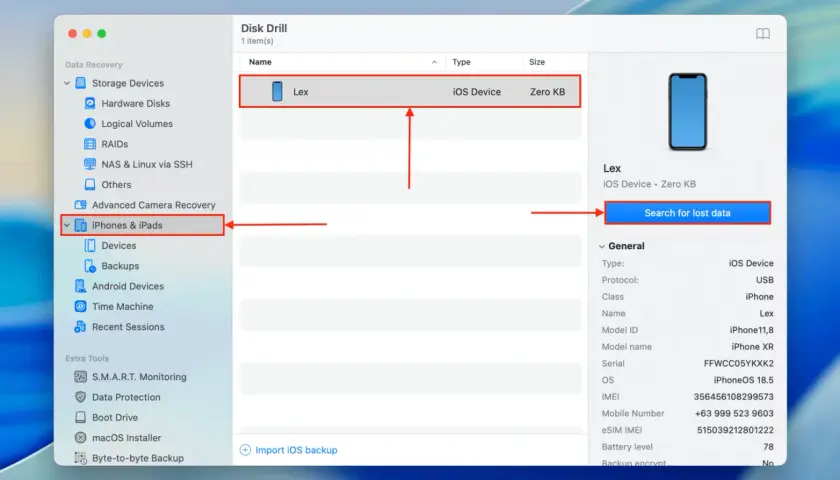Click the iOS Device type cell

coord(477,92)
